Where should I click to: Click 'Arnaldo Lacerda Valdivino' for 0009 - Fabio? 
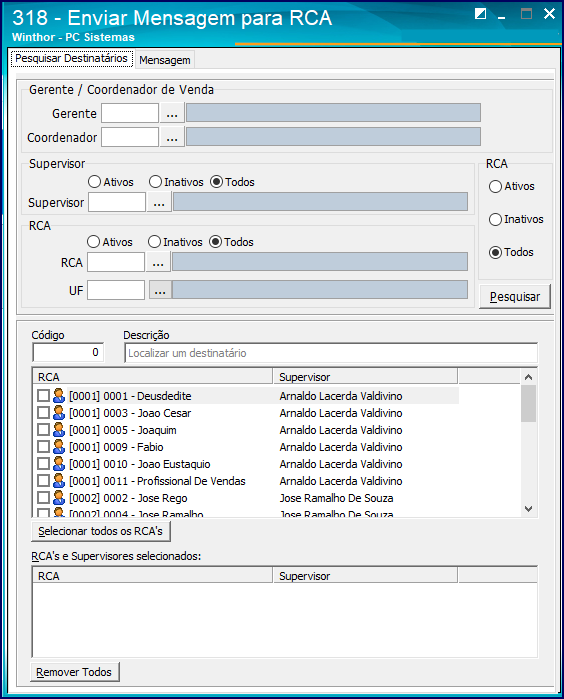pos(341,447)
